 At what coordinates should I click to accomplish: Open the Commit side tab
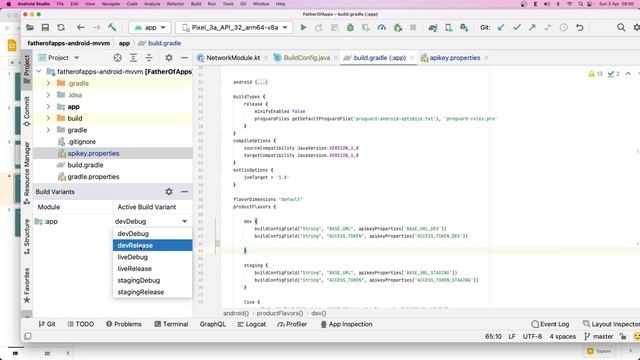(27, 111)
